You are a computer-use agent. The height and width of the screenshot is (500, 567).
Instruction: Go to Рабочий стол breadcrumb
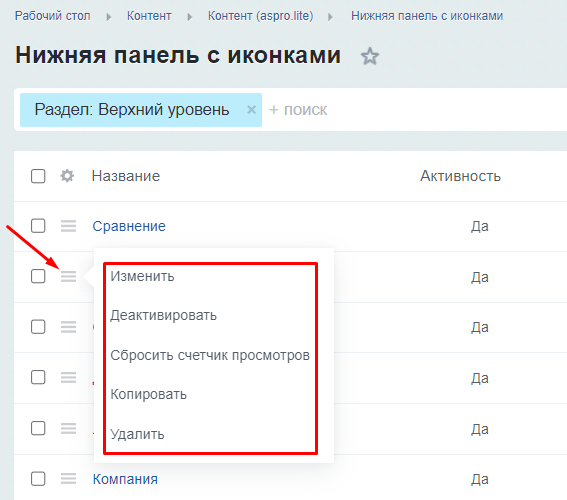52,16
